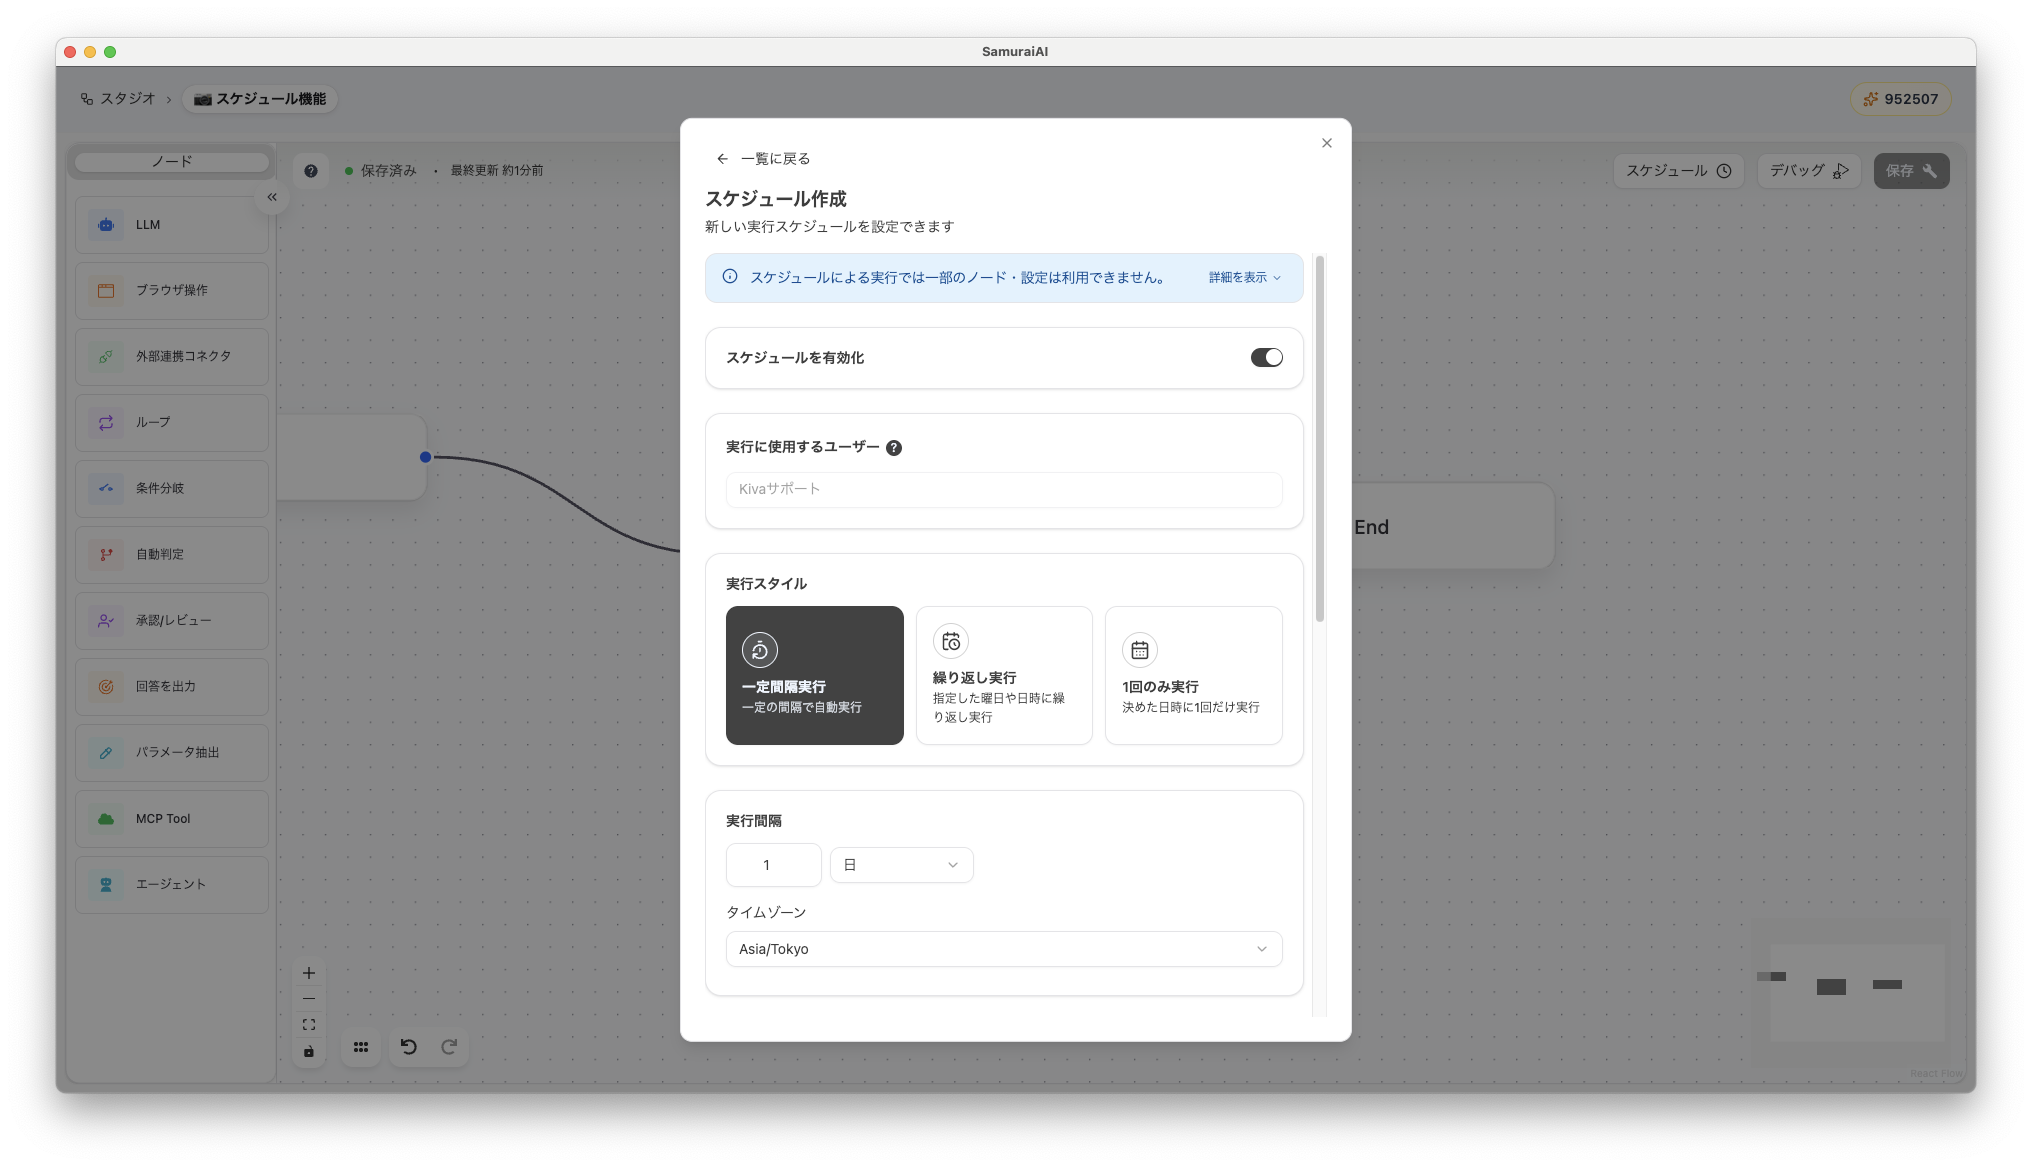Close the schedule creation dialog
This screenshot has height=1167, width=2032.
1326,143
